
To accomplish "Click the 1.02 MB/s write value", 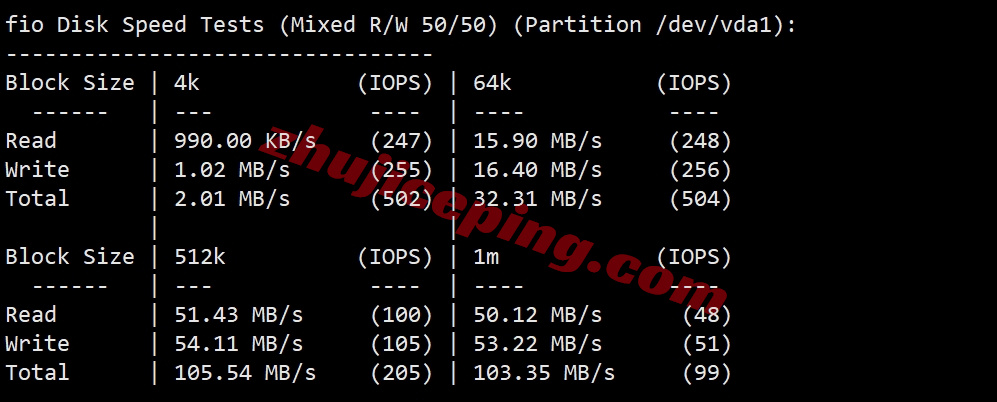I will click(x=232, y=170).
